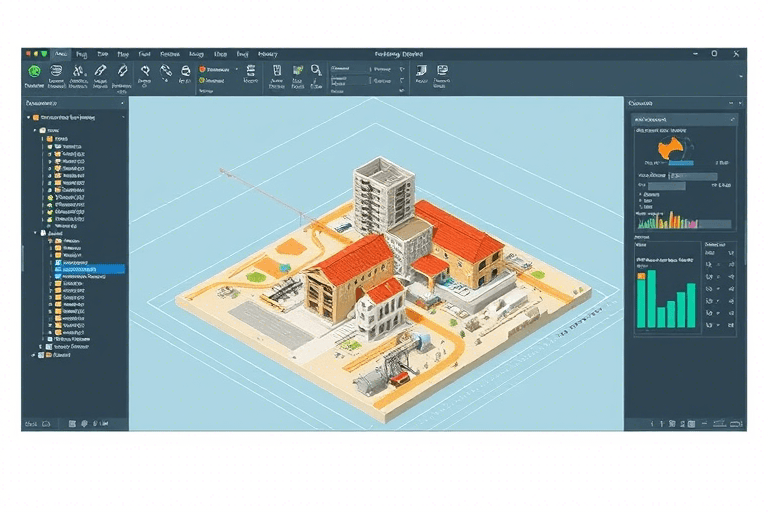Activate the pencil edit tool in the ribbon
The height and width of the screenshot is (512, 768).
point(100,72)
